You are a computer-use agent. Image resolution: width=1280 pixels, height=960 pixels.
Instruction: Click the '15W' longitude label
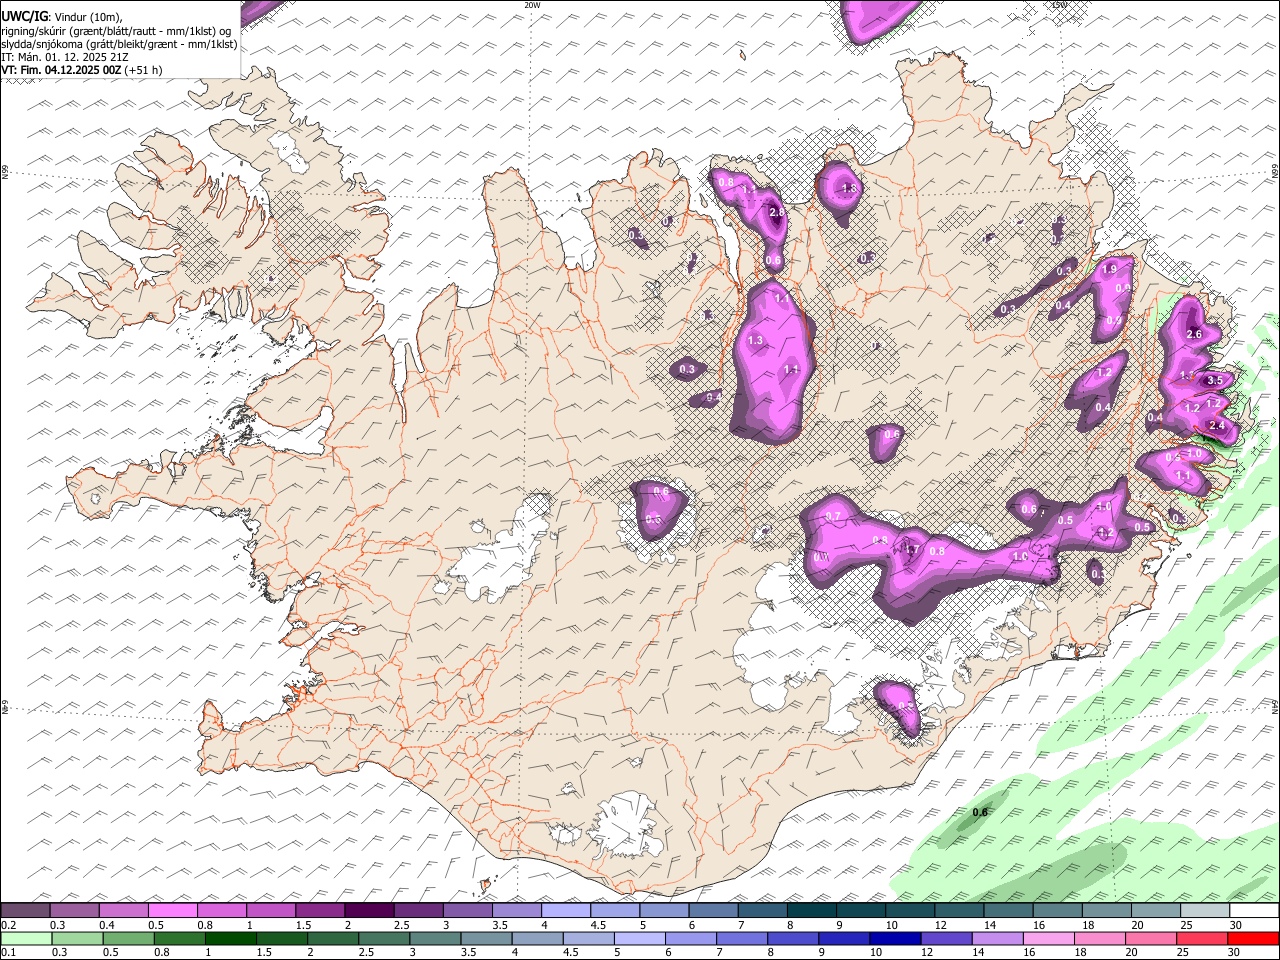pos(1059,5)
